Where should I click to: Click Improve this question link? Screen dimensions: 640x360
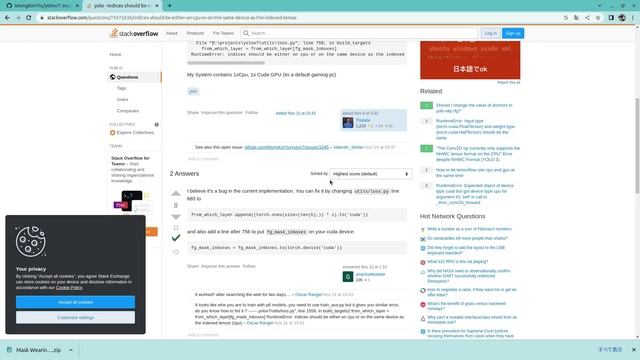click(x=222, y=113)
